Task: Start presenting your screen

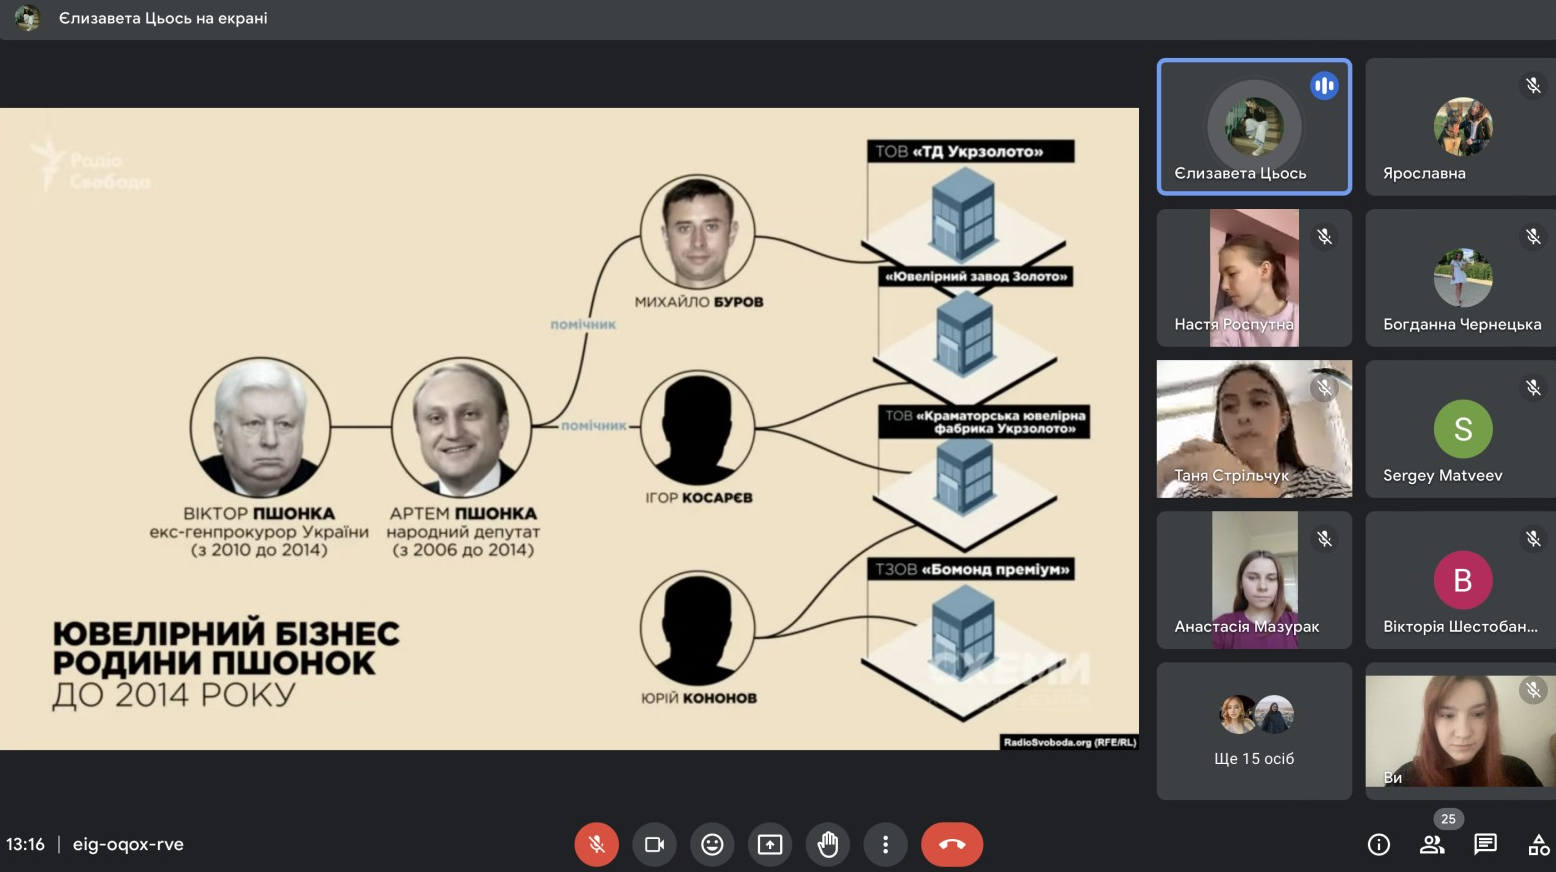Action: point(770,845)
